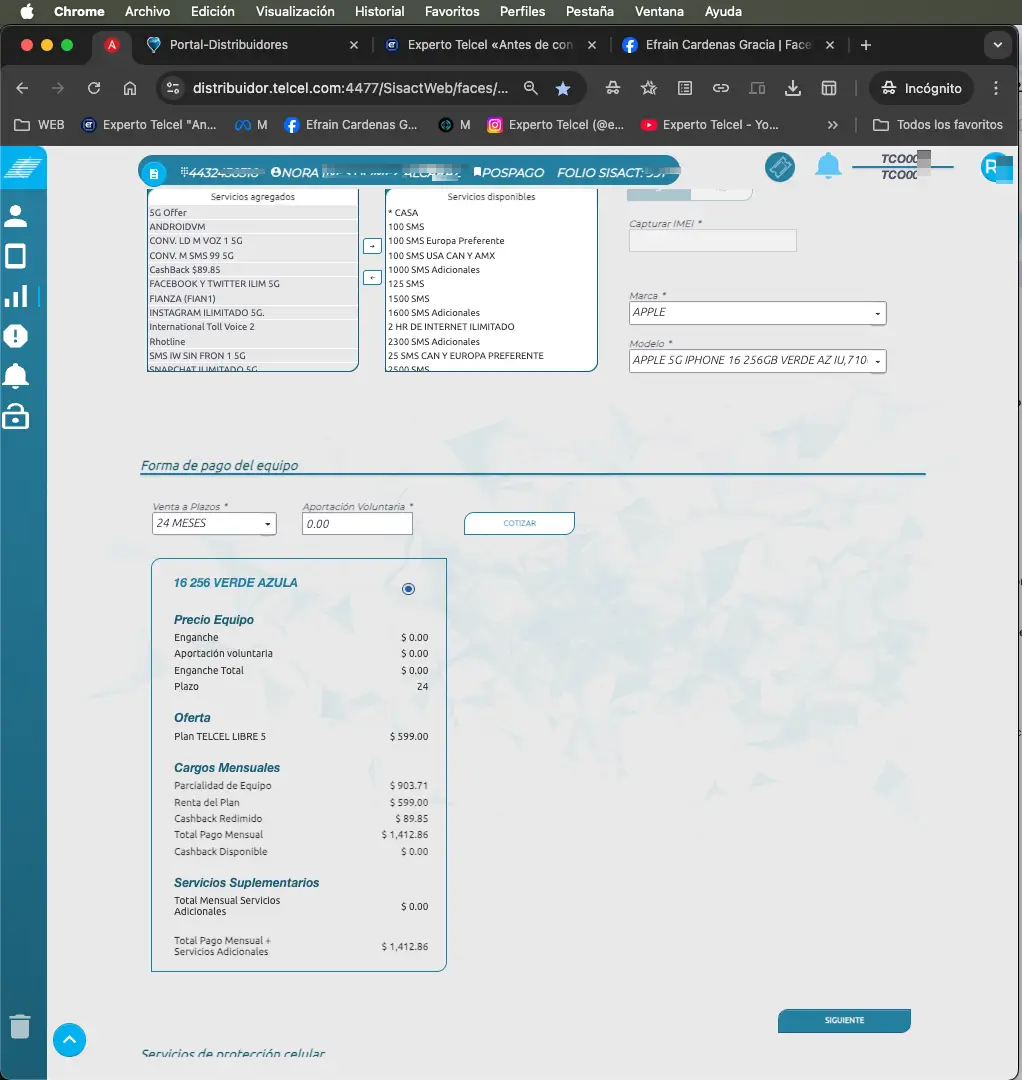This screenshot has width=1022, height=1080.
Task: Open the ticket icon in top header
Action: pos(780,167)
